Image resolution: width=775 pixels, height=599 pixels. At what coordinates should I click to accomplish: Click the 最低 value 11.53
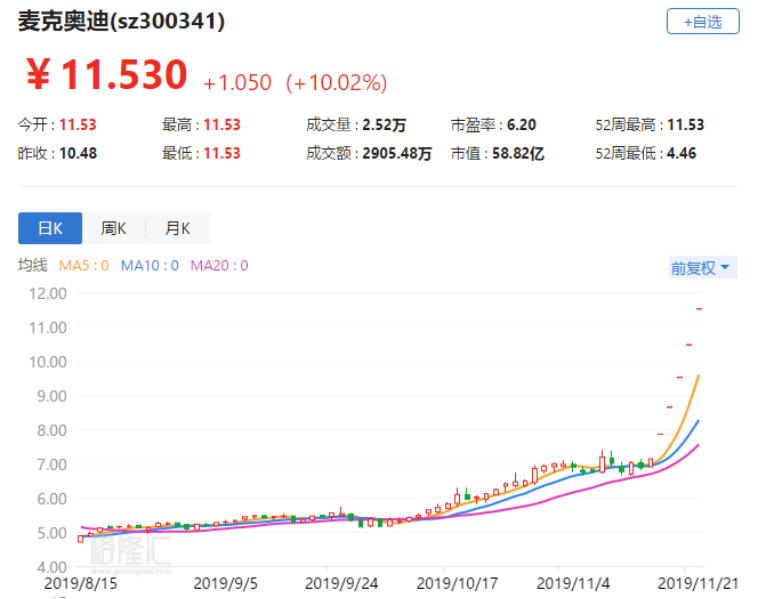point(222,153)
